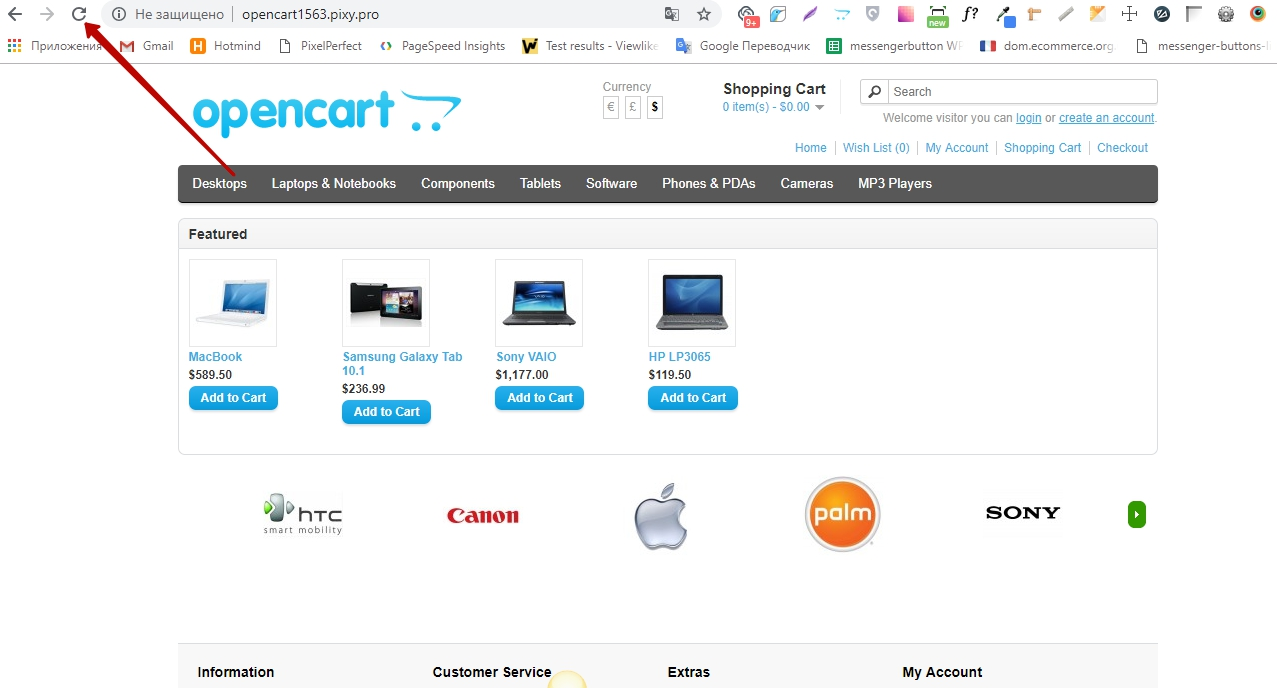The image size is (1277, 688).
Task: Open the MP3 Players category
Action: [895, 184]
